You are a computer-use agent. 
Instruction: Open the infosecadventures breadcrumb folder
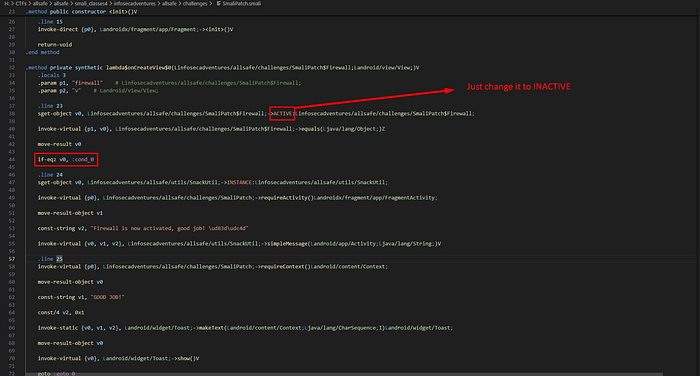134,4
